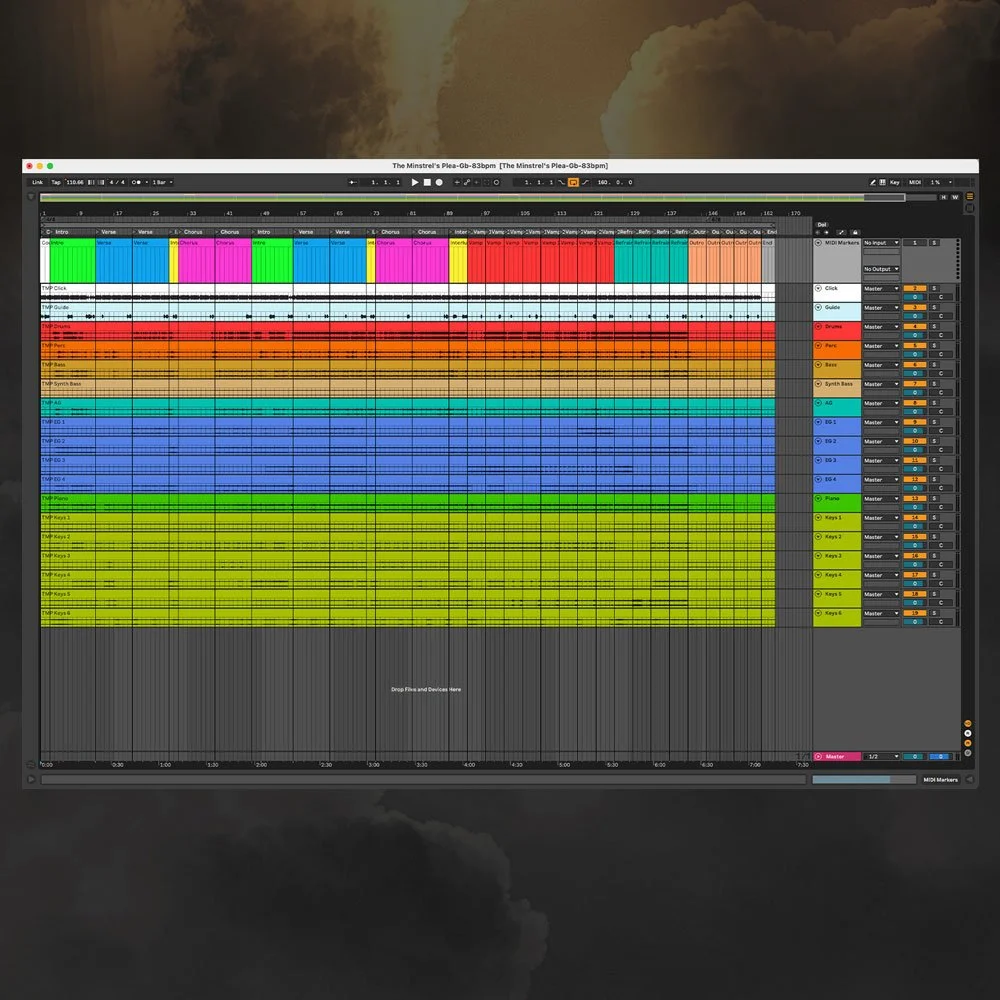Open the No Input routing dropdown
1000x1000 pixels.
(x=881, y=242)
